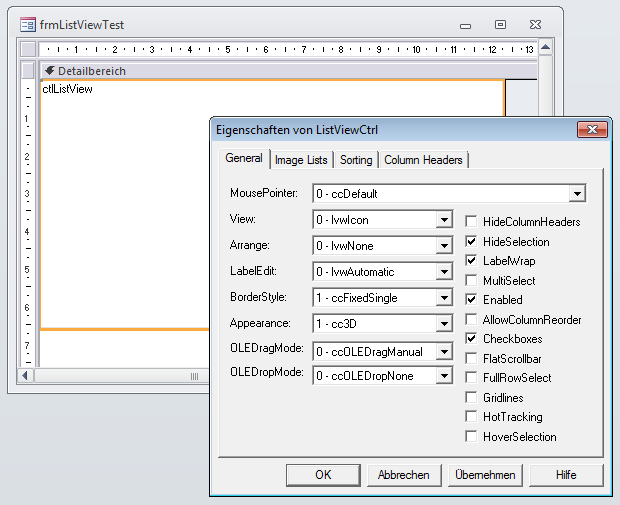Enable the HideColumnHeaders checkbox

pyautogui.click(x=471, y=222)
